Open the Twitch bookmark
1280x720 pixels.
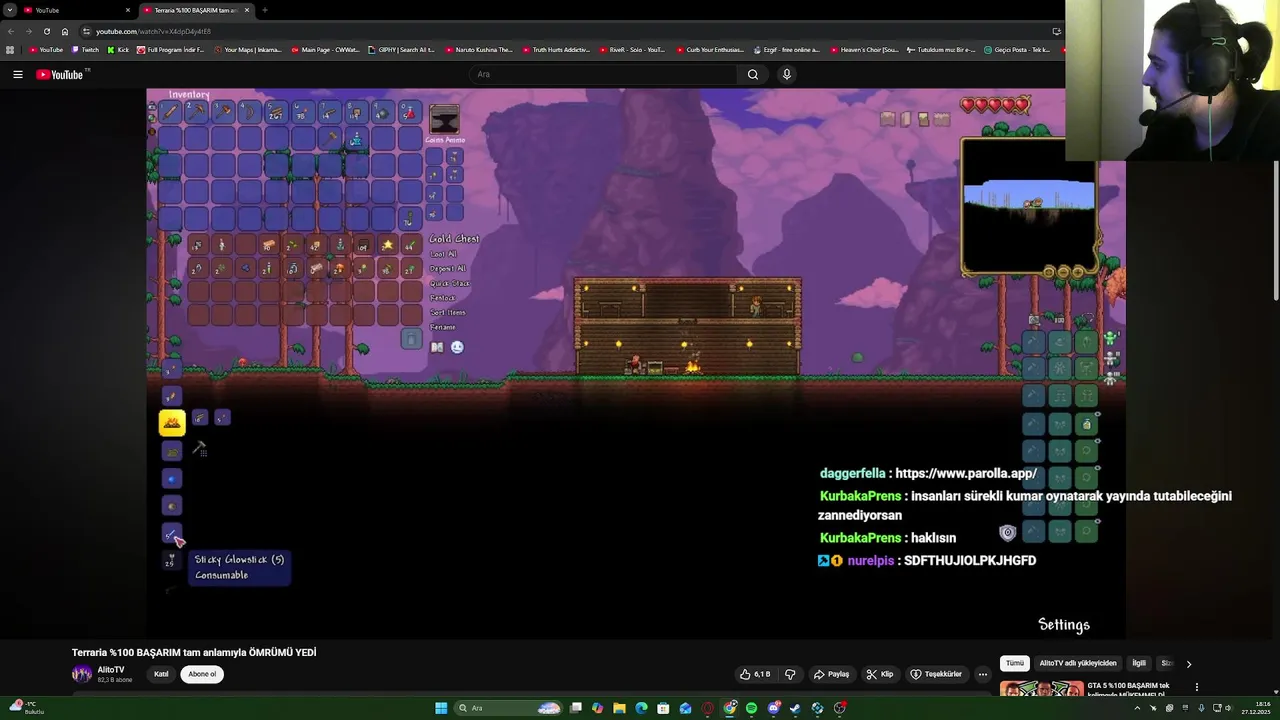click(x=85, y=50)
